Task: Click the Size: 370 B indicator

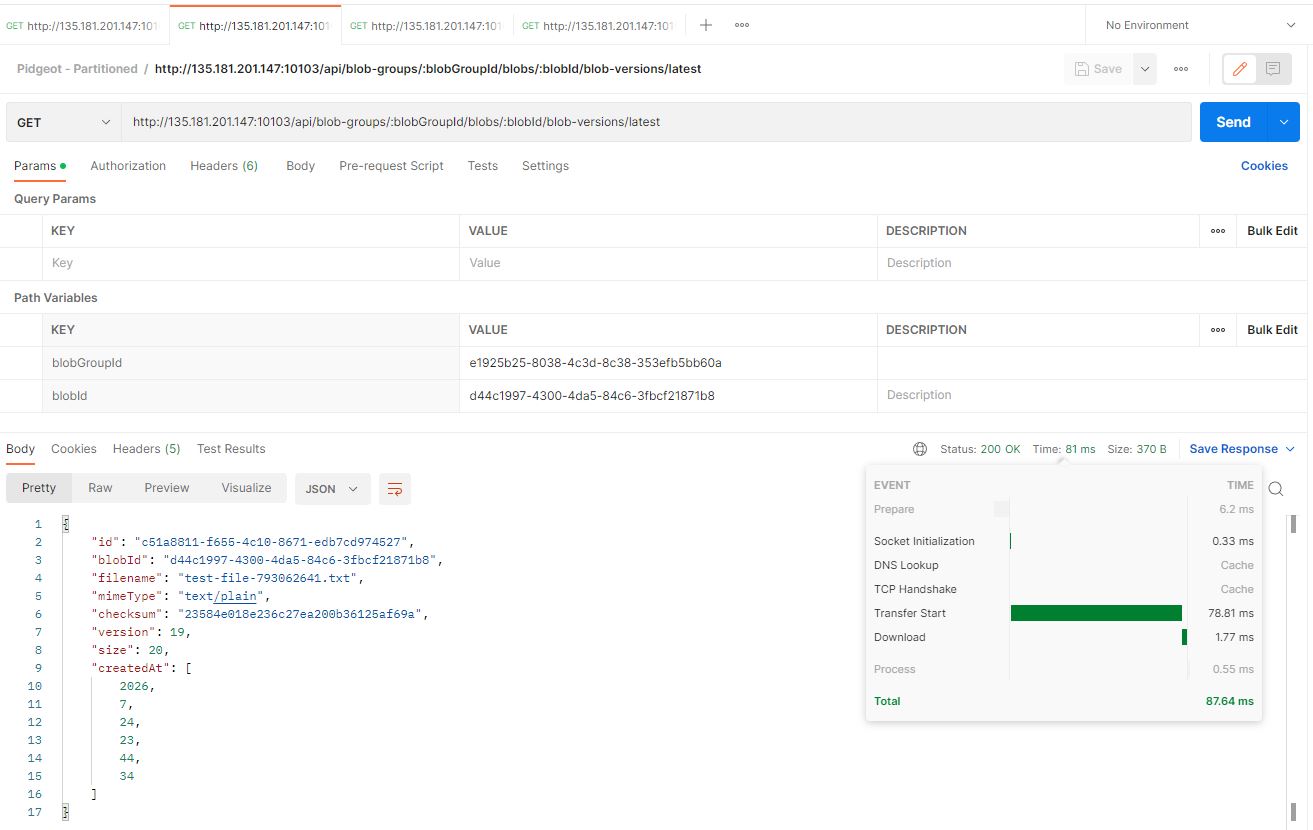Action: click(1137, 449)
